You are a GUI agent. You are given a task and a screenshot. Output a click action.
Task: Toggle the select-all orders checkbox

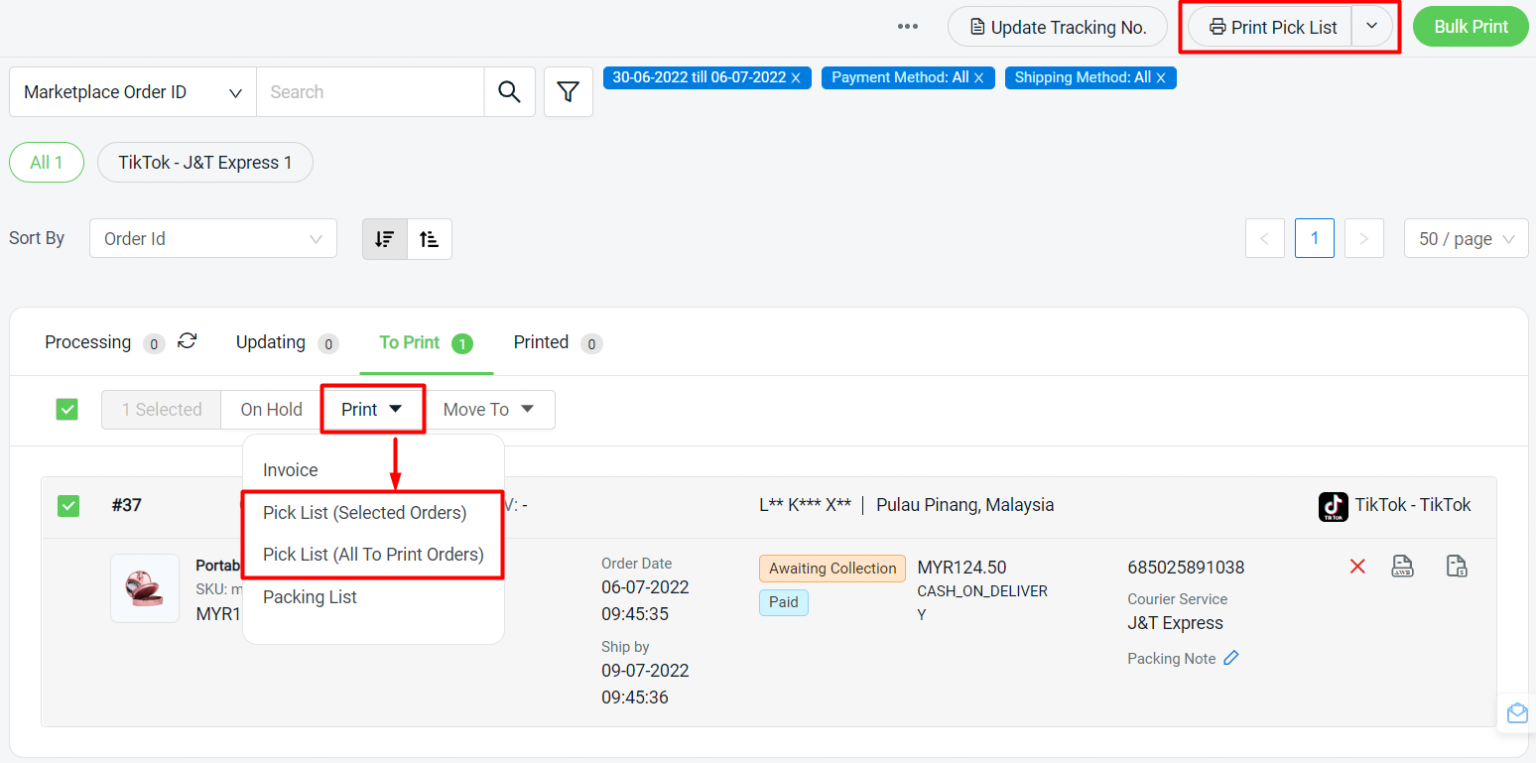[67, 410]
